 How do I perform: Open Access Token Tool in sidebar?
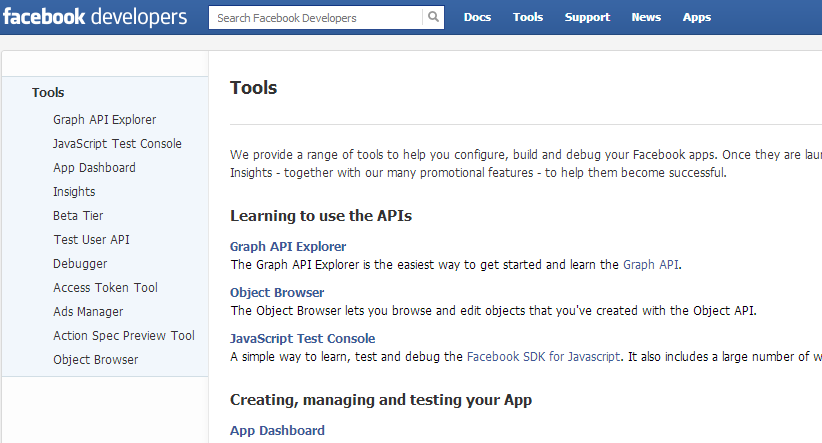point(105,288)
